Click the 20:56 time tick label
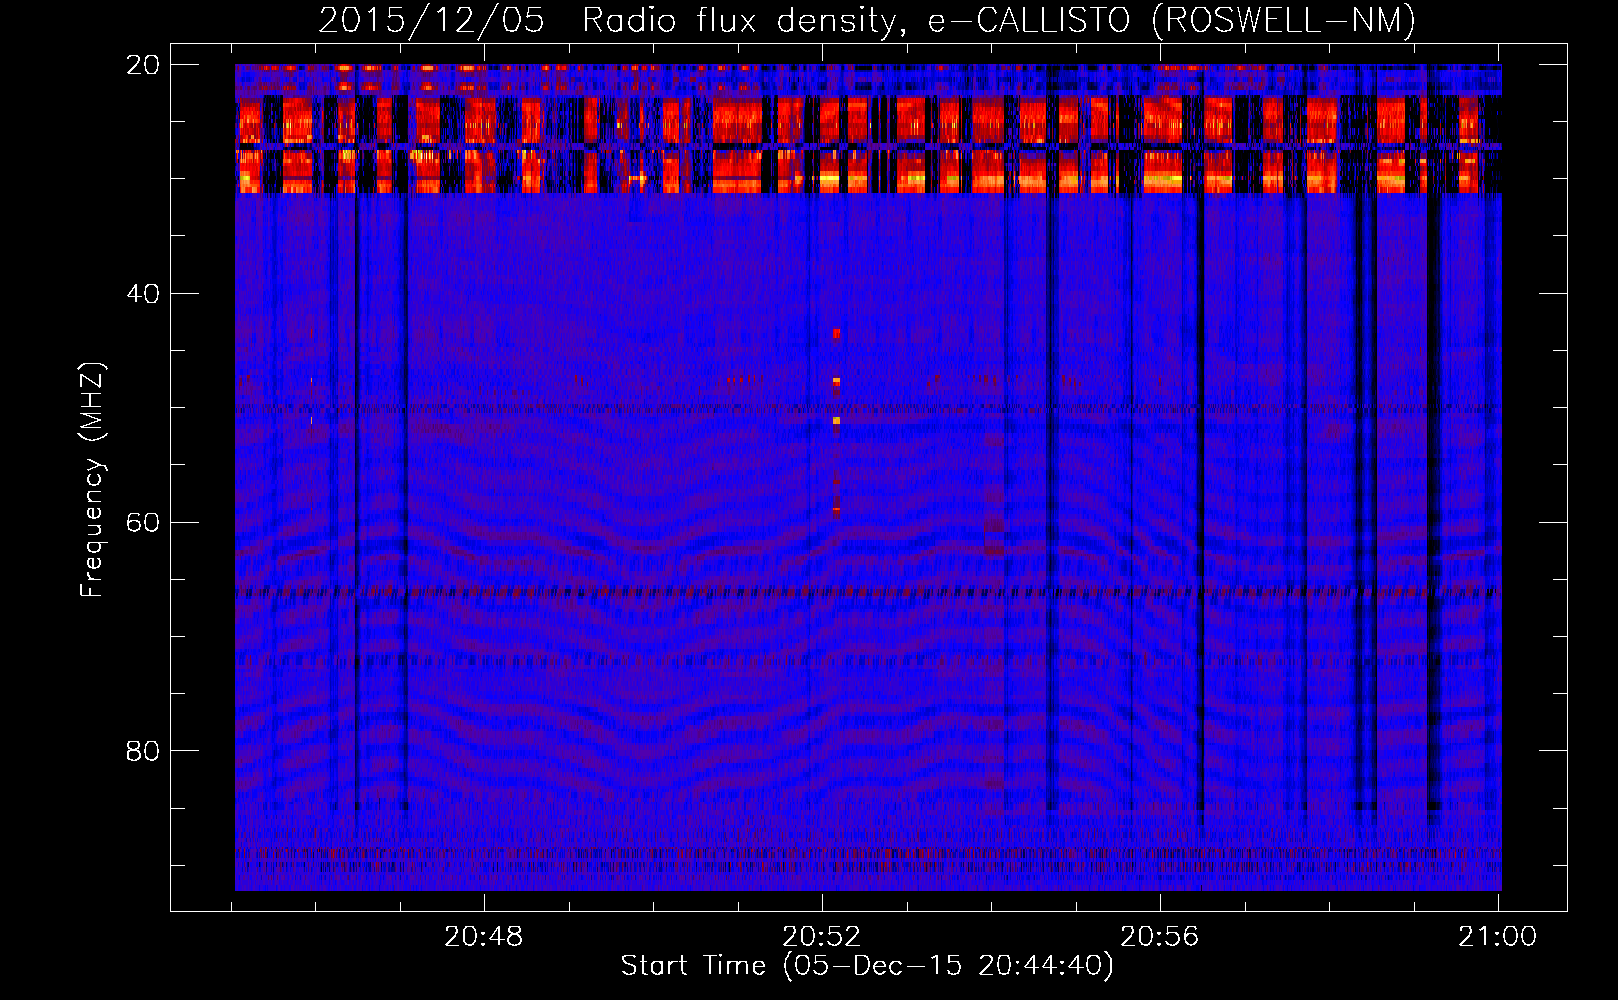Viewport: 1618px width, 1000px height. coord(1160,937)
